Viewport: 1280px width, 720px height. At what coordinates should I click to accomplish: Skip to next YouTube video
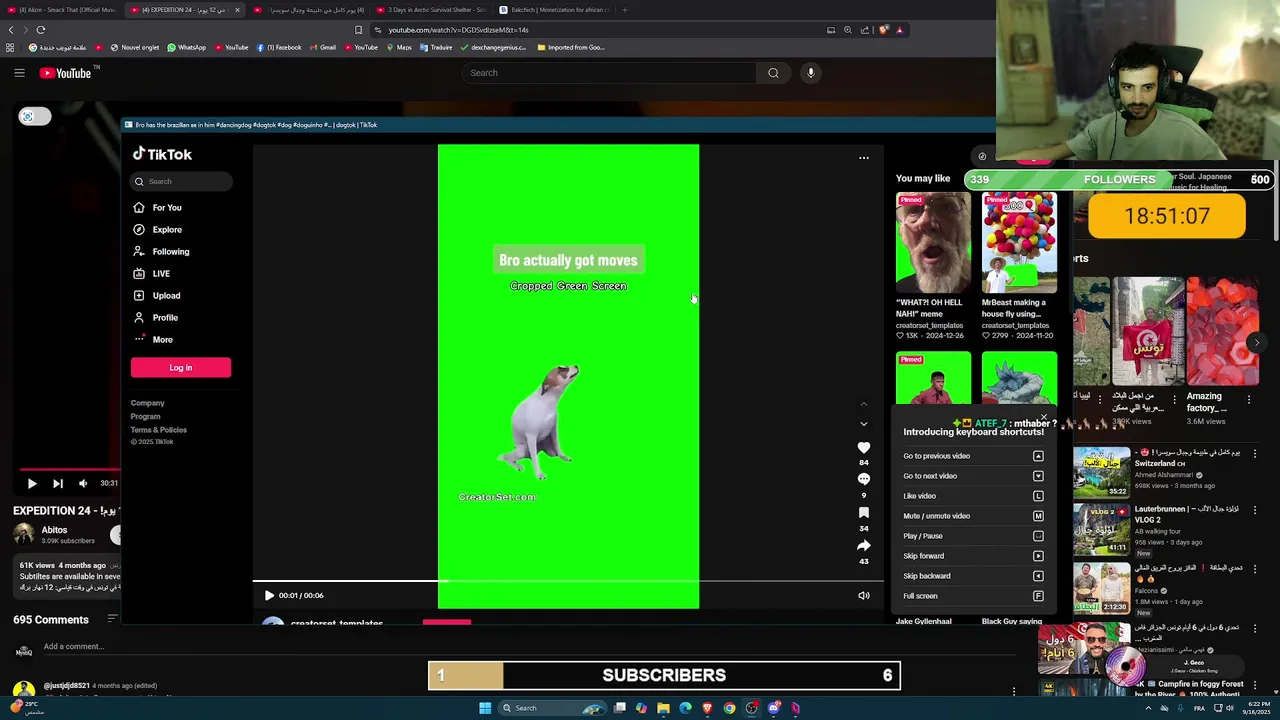58,483
